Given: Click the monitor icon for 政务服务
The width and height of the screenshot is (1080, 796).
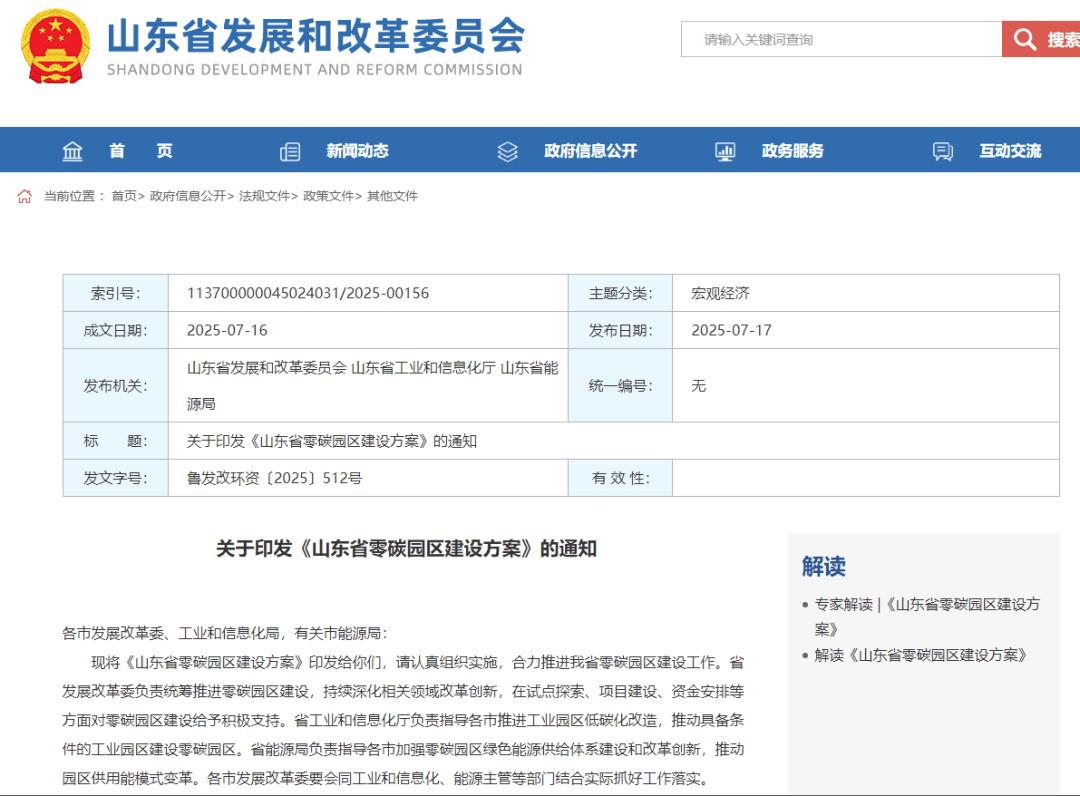Looking at the screenshot, I should tap(725, 152).
